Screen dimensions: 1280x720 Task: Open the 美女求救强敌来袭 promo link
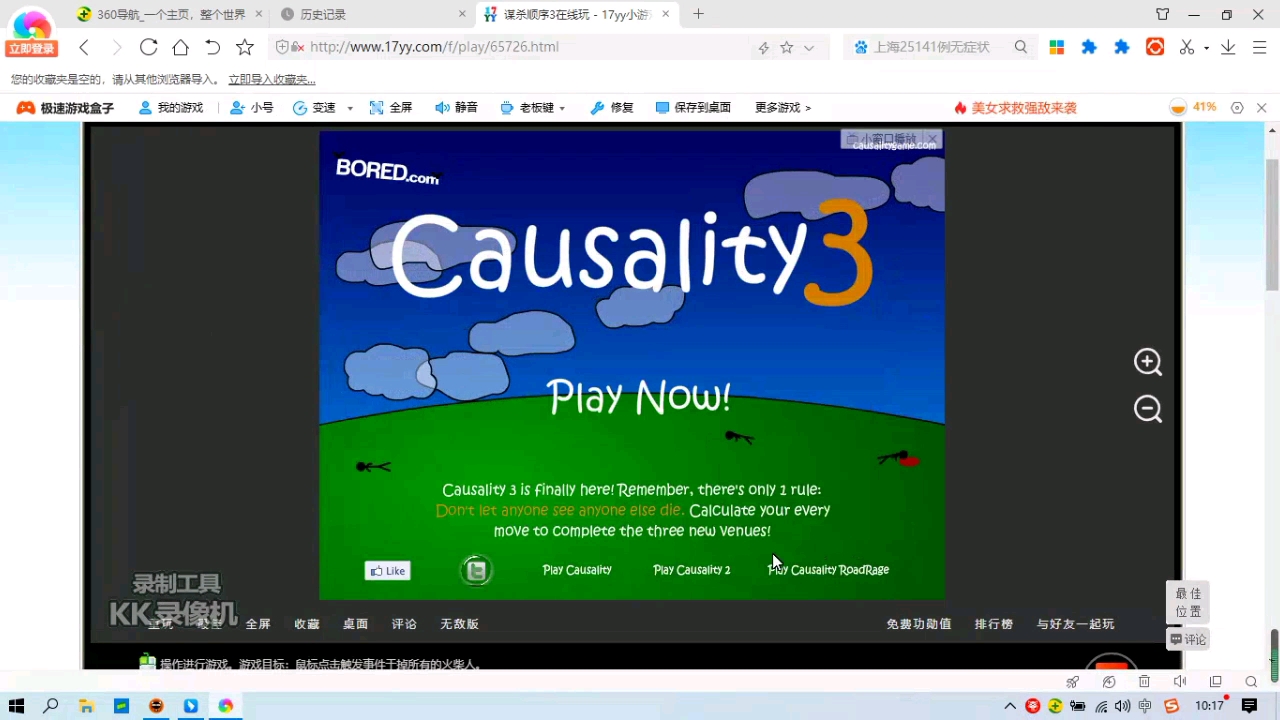coord(1015,108)
